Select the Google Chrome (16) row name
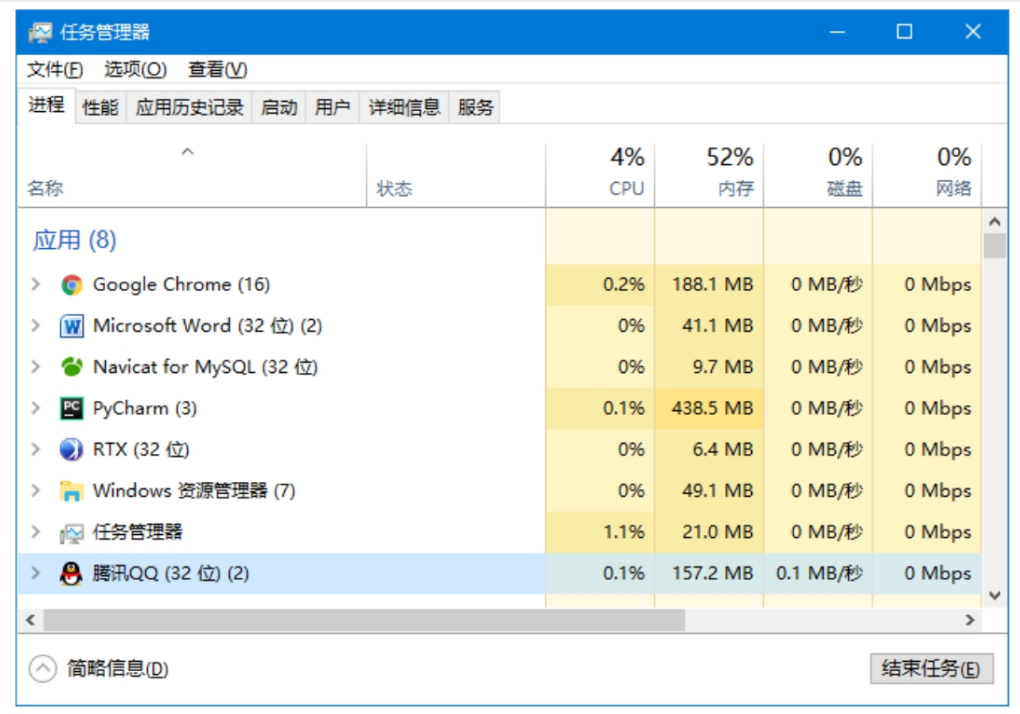The image size is (1020, 714). [x=181, y=285]
